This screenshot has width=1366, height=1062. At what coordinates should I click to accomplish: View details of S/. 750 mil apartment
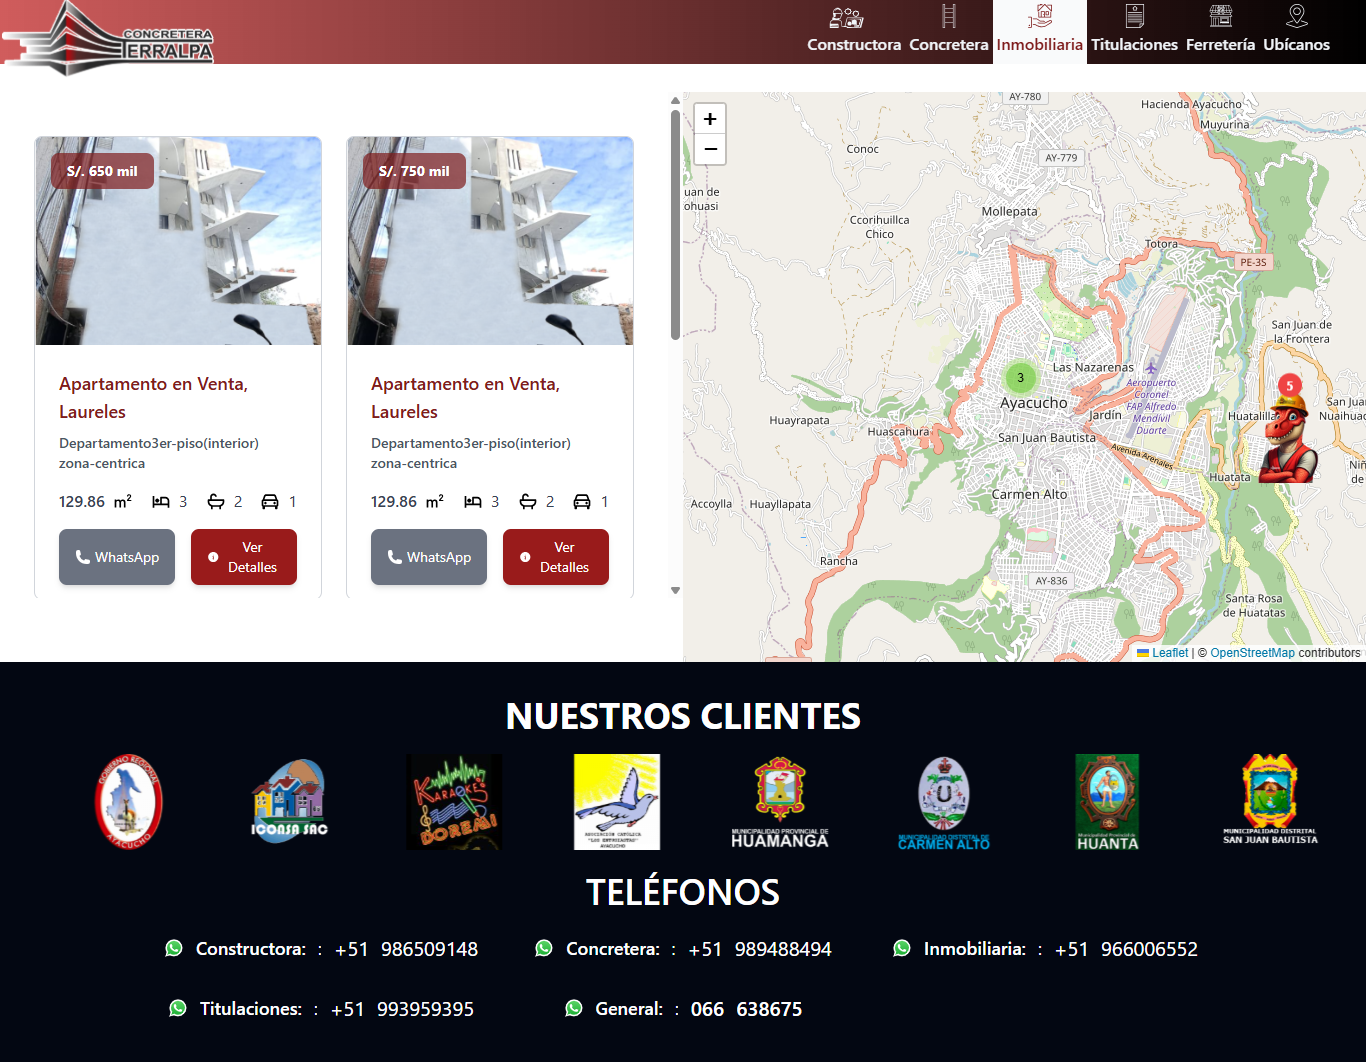[555, 557]
